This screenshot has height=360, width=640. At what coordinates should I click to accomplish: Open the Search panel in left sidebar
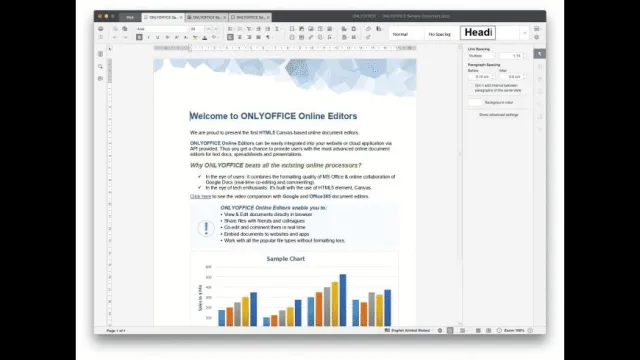(100, 66)
